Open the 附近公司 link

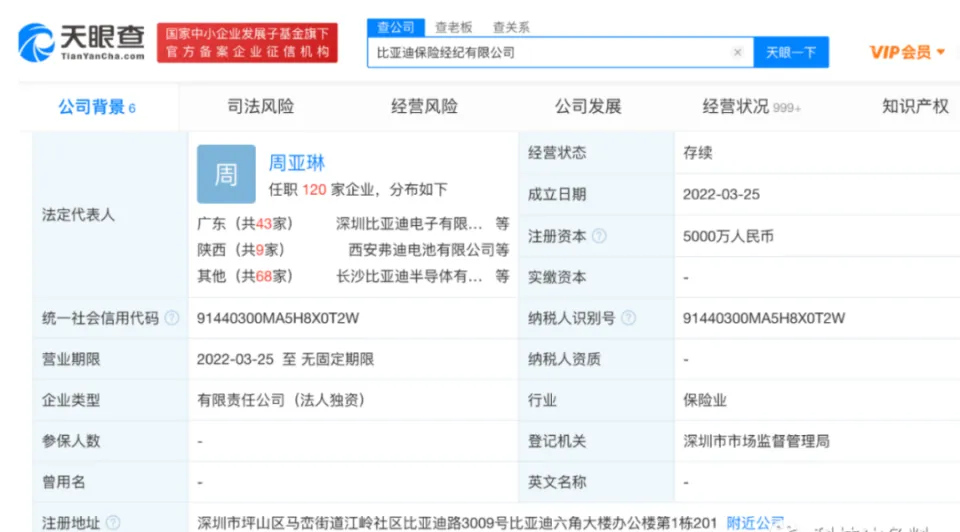coord(754,522)
